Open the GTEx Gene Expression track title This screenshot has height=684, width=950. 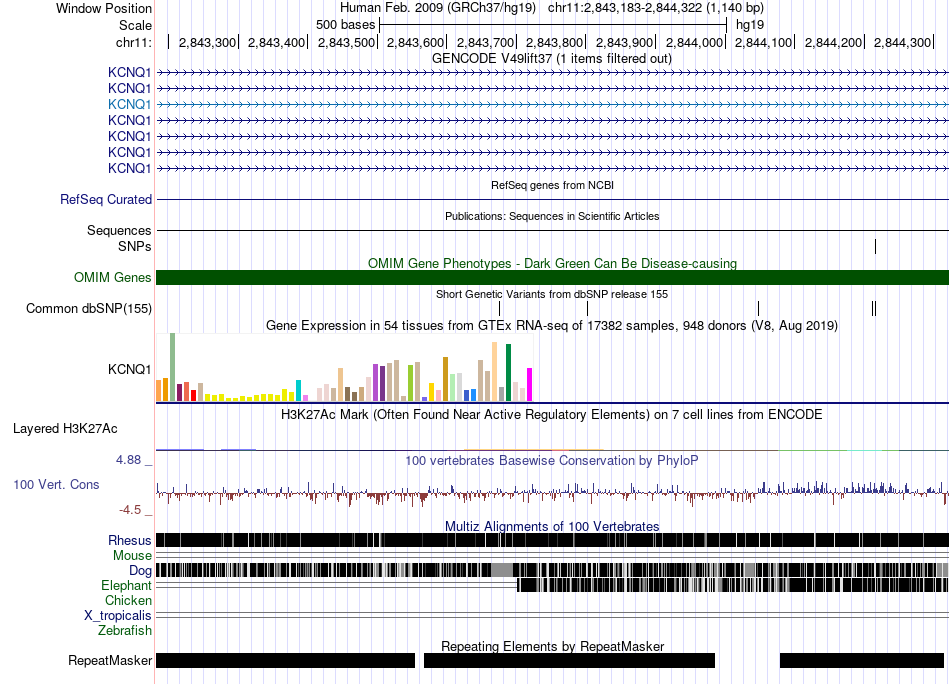tap(552, 326)
